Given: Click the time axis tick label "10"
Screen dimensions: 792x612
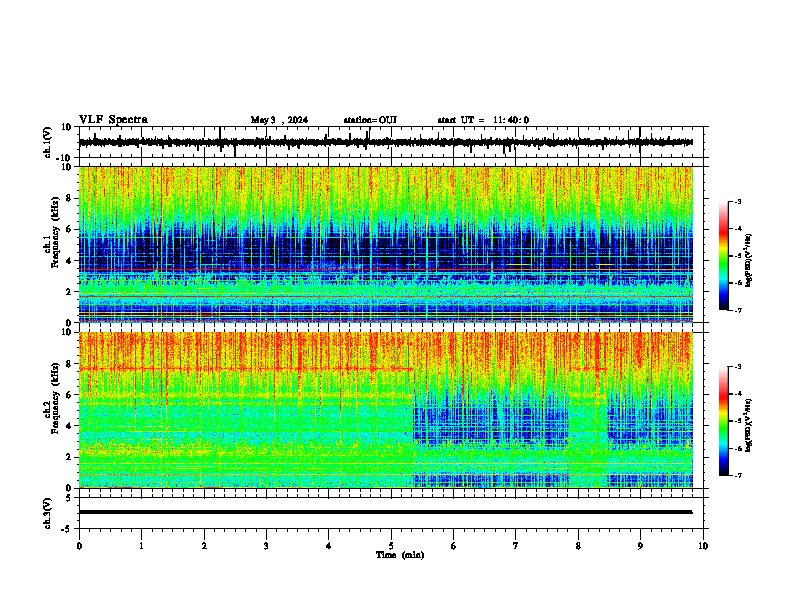Looking at the screenshot, I should [x=703, y=546].
